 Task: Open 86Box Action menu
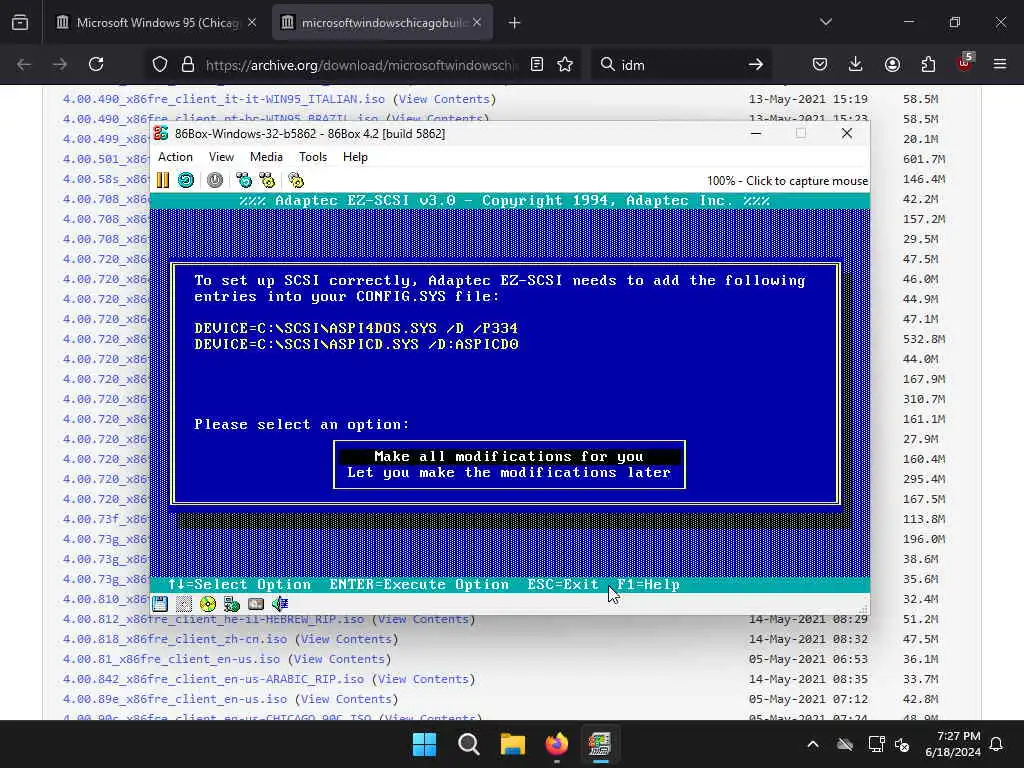click(x=175, y=157)
